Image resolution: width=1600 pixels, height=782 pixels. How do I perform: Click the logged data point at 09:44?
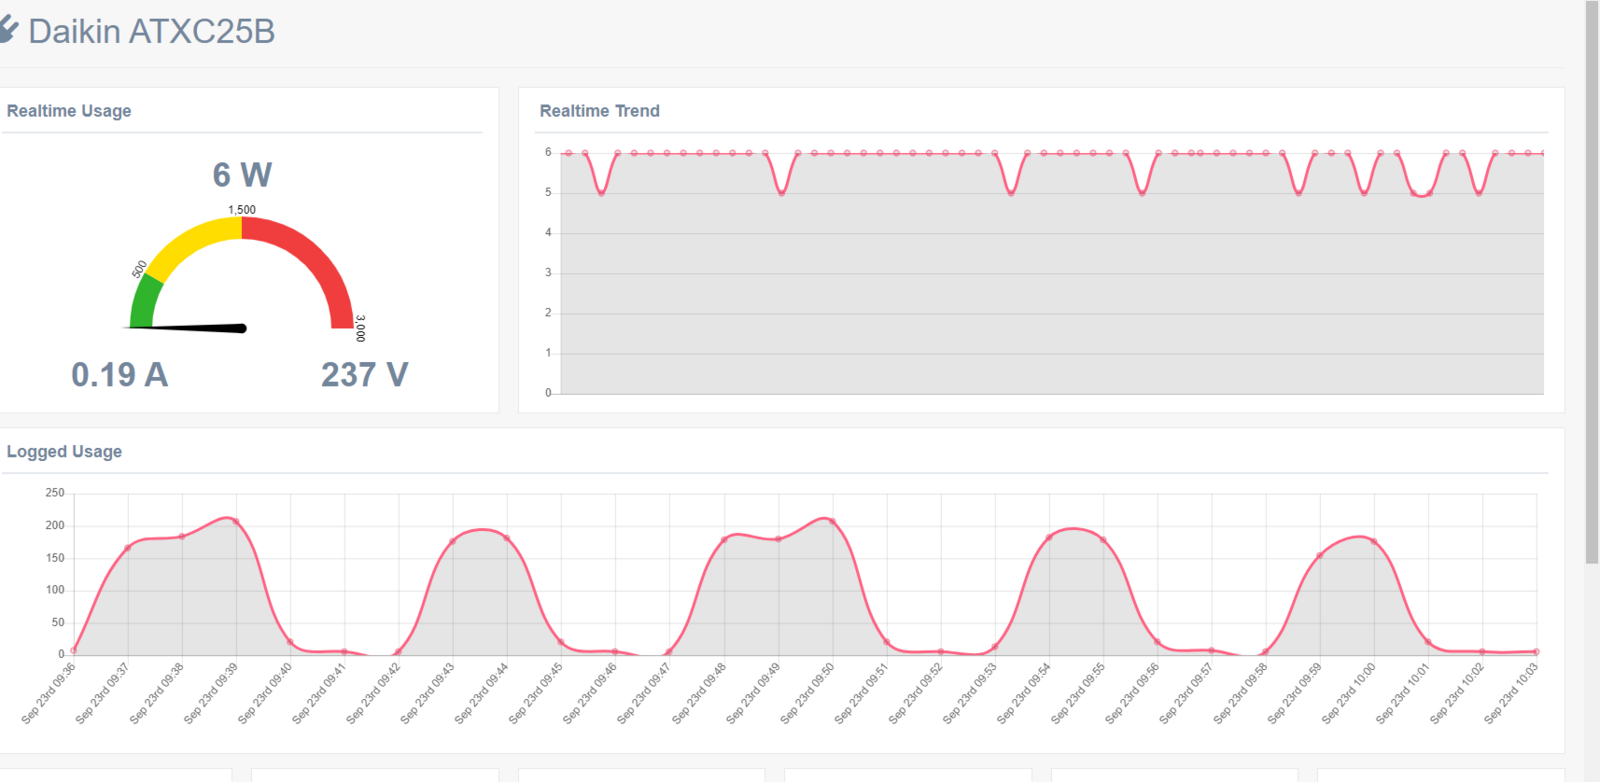coord(507,538)
